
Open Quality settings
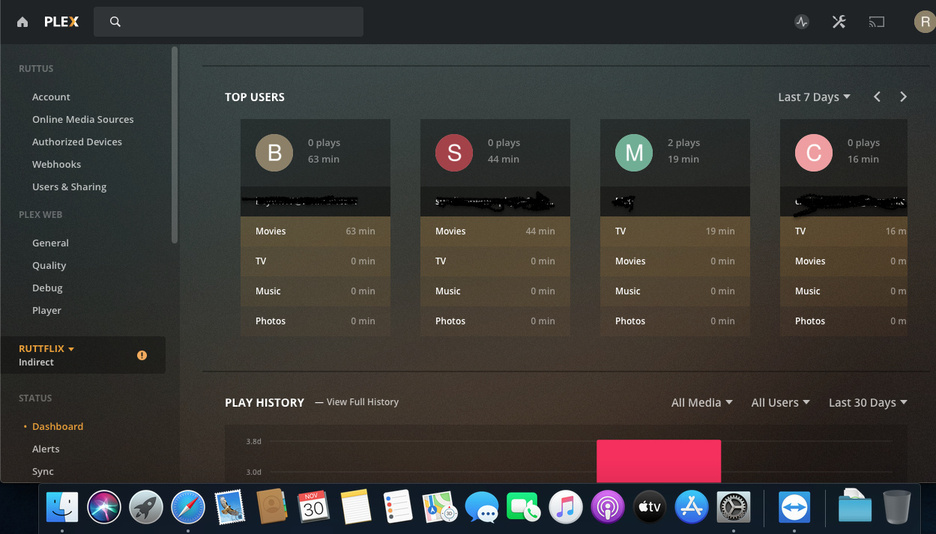[49, 266]
